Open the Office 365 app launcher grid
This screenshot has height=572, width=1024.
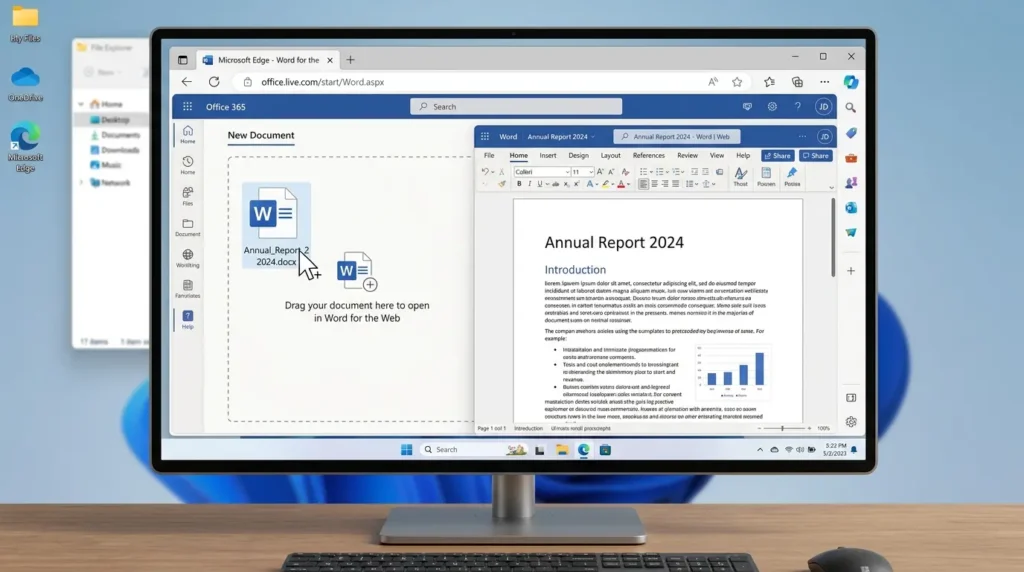tap(187, 106)
